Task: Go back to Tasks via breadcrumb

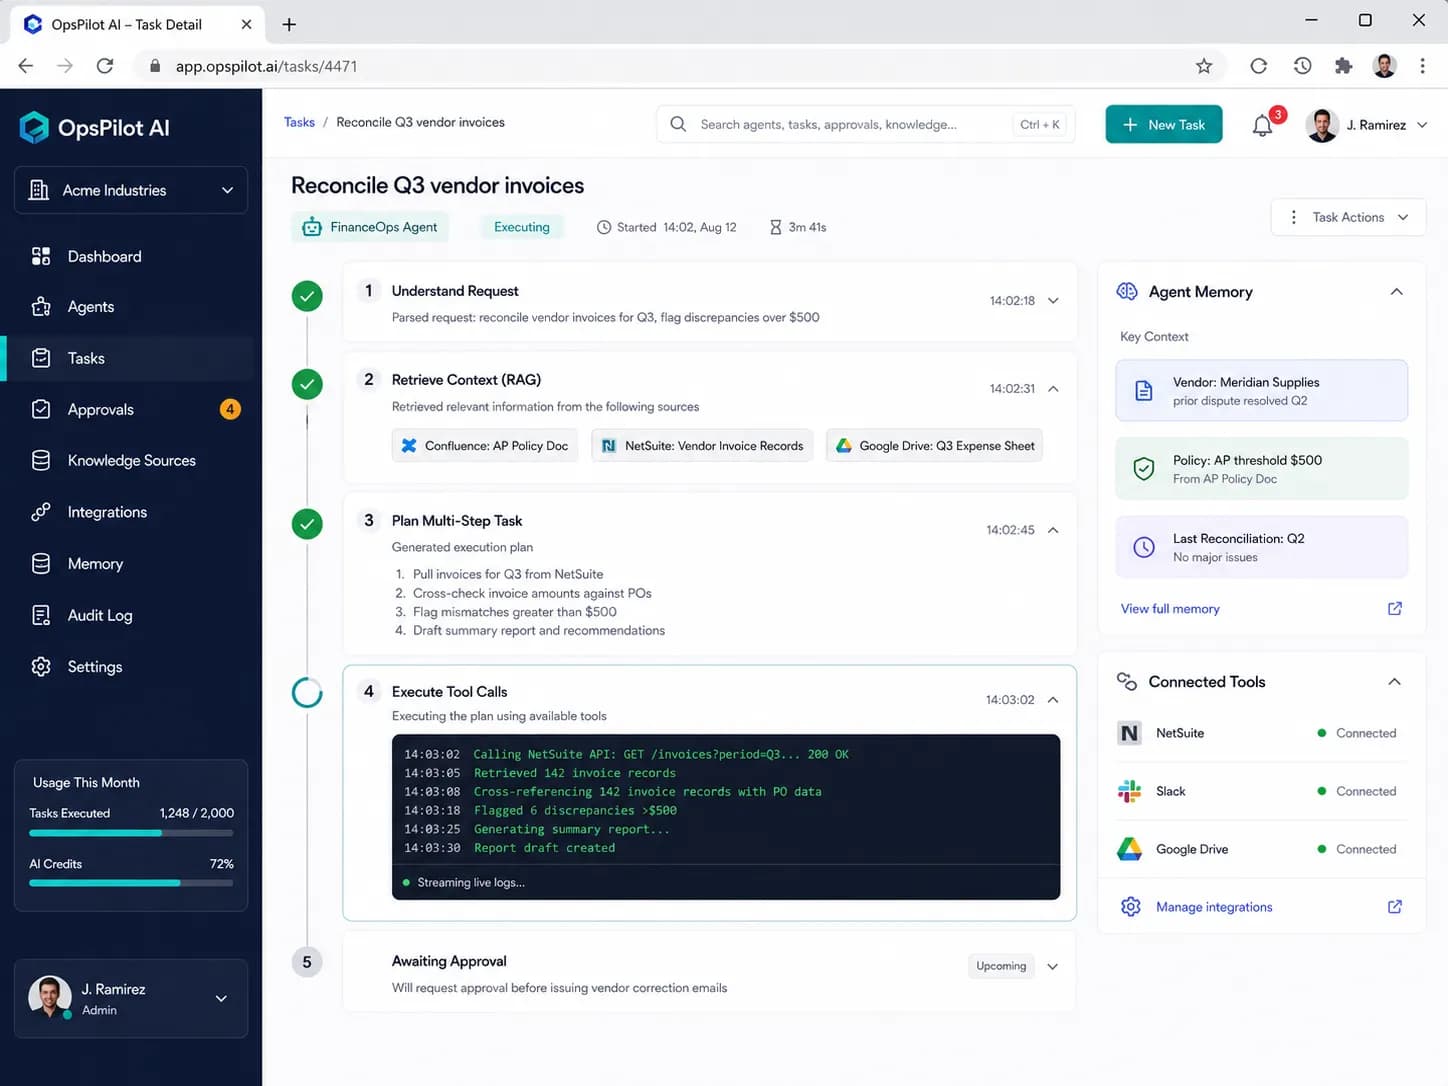Action: click(299, 122)
